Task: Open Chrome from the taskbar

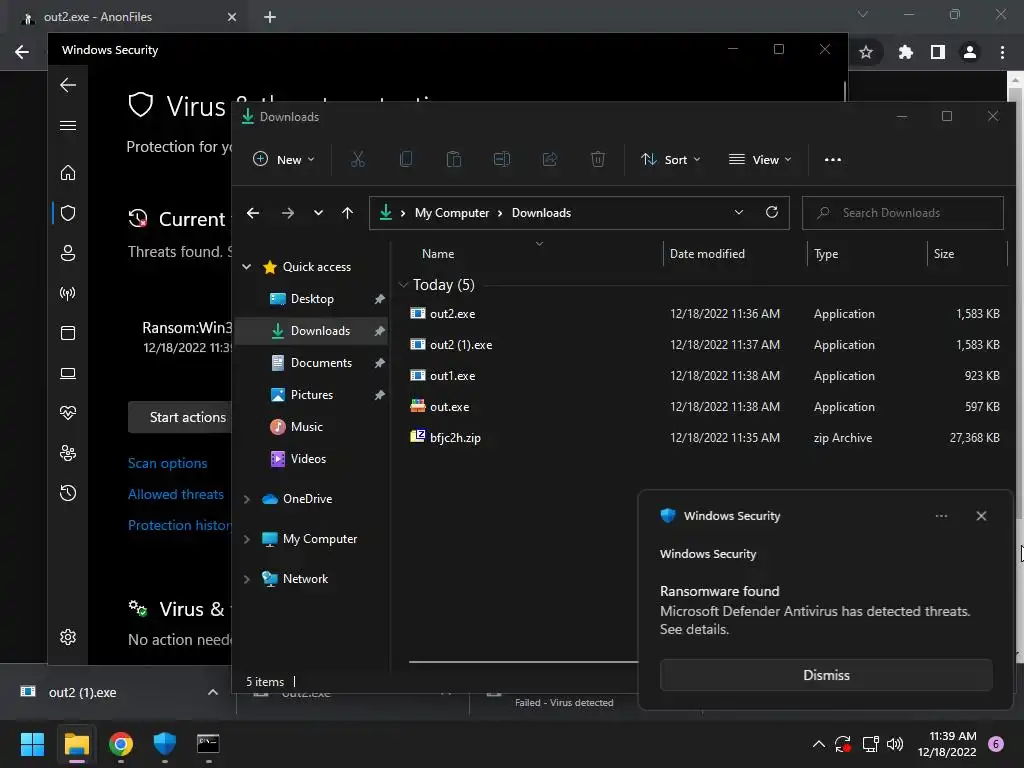Action: coord(121,744)
